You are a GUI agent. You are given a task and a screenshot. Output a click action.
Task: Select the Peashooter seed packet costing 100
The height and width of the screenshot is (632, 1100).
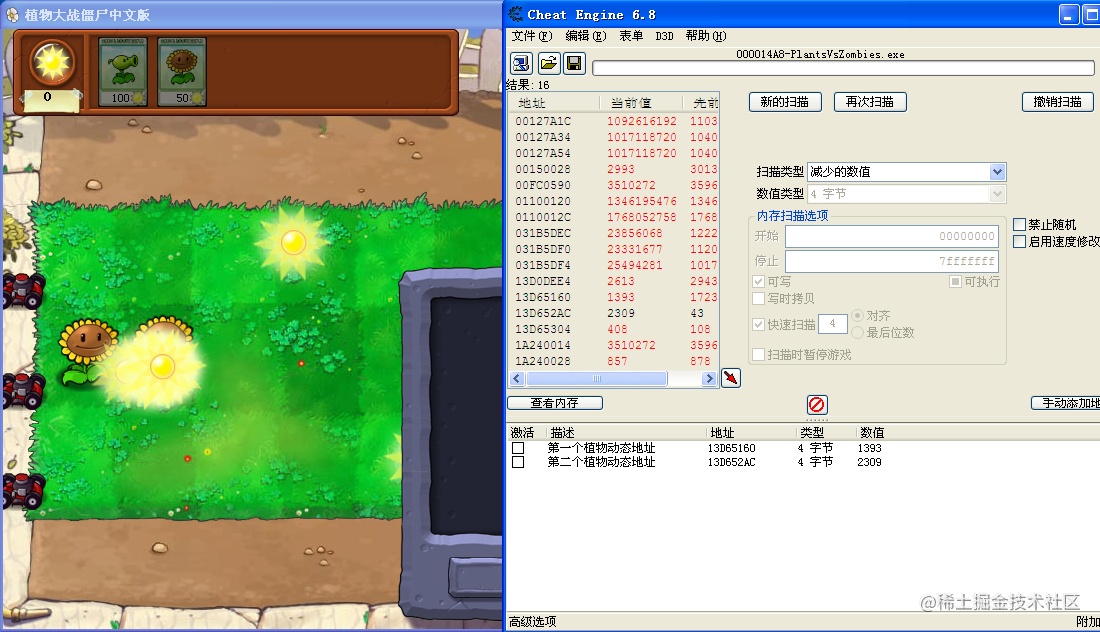coord(123,72)
